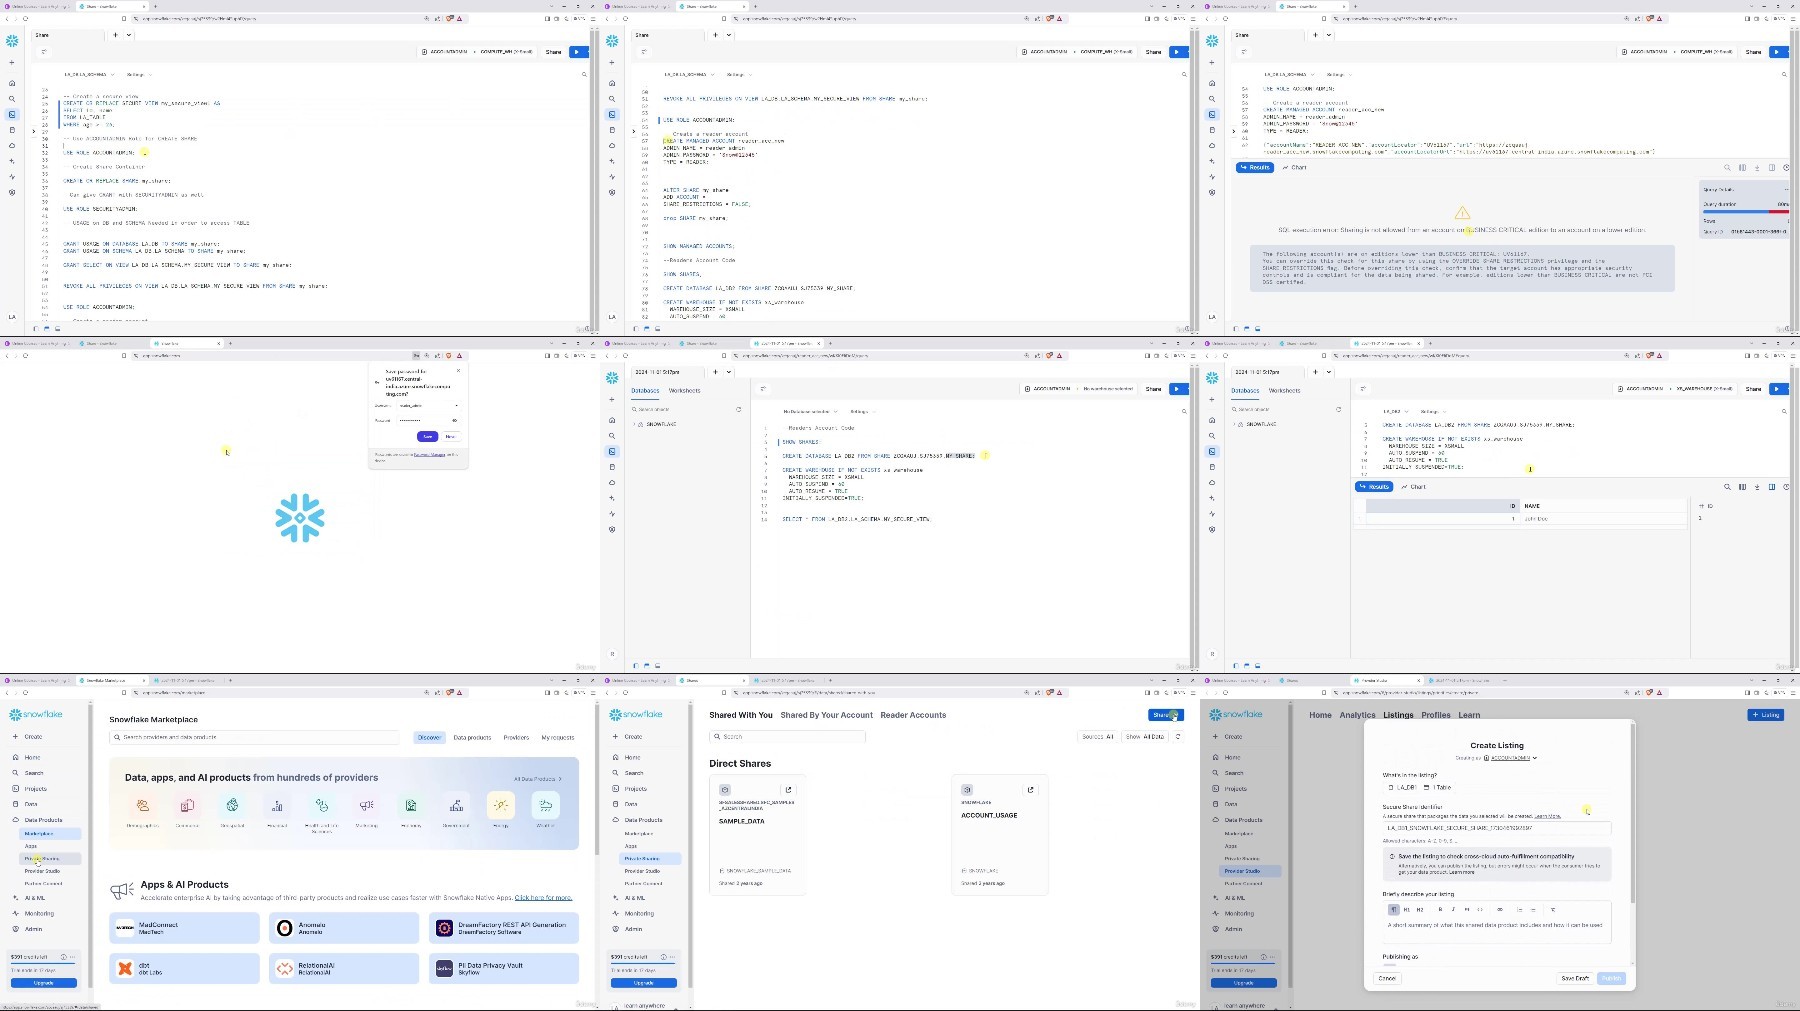Image resolution: width=1800 pixels, height=1011 pixels.
Task: Open Marketing category icon in Marketplace
Action: click(367, 805)
